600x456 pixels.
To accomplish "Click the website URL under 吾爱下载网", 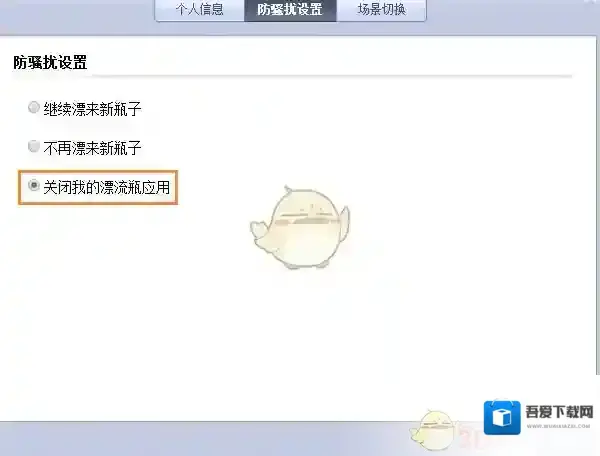I will tap(558, 426).
